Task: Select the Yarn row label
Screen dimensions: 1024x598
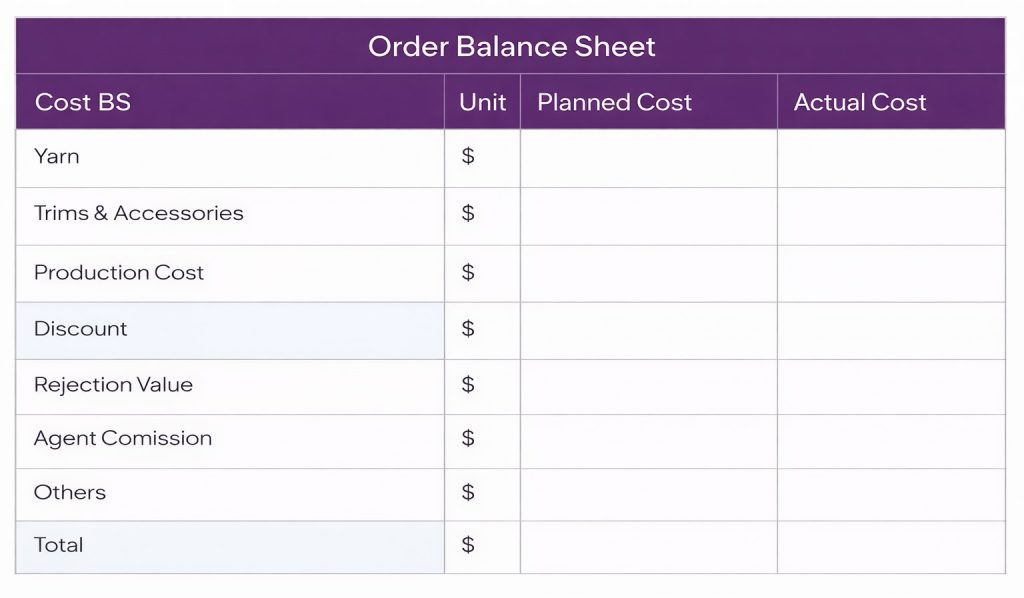Action: pyautogui.click(x=57, y=157)
